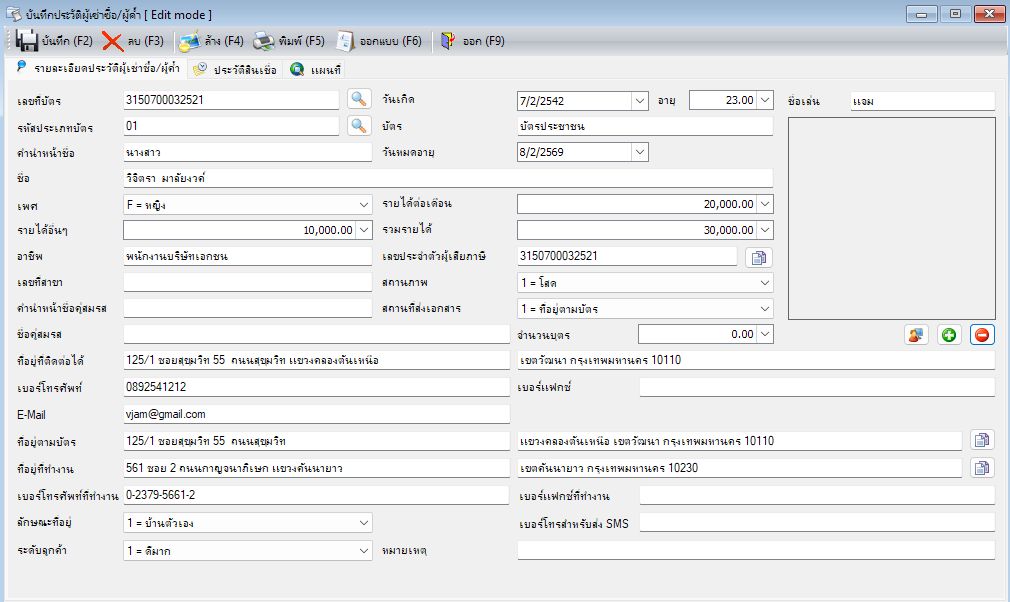This screenshot has width=1010, height=602.
Task: Click the E-Mail field vjam@gmail.com
Action: coord(316,414)
